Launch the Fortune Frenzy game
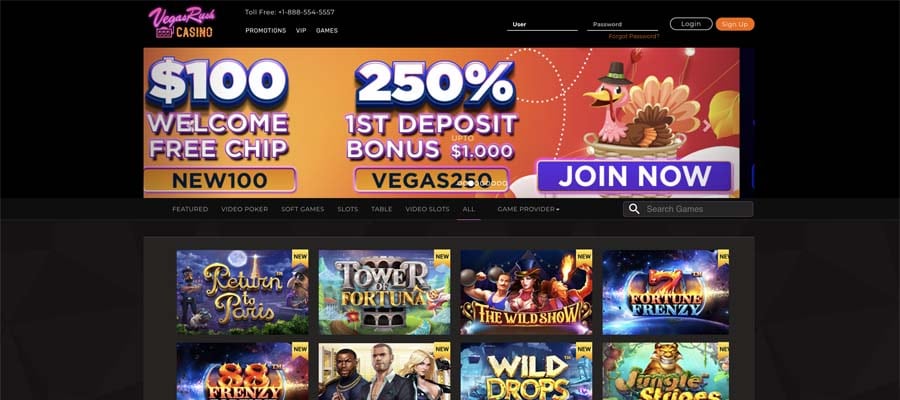 point(666,292)
